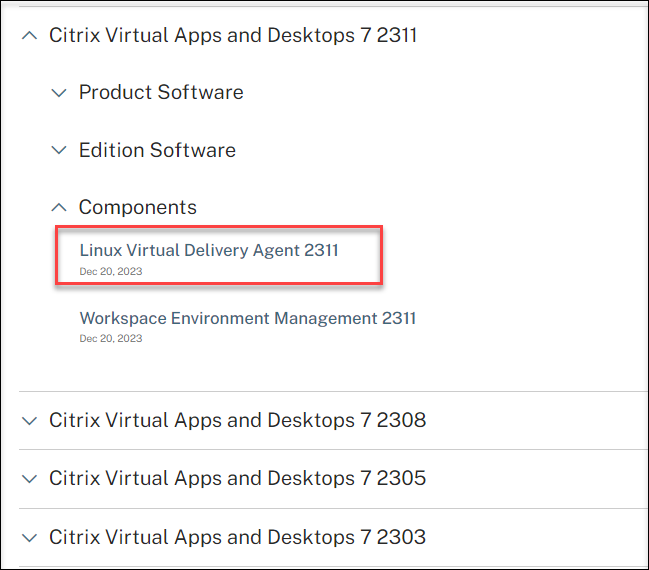Click the chevron beside Product Software
This screenshot has height=570, width=649.
point(59,93)
